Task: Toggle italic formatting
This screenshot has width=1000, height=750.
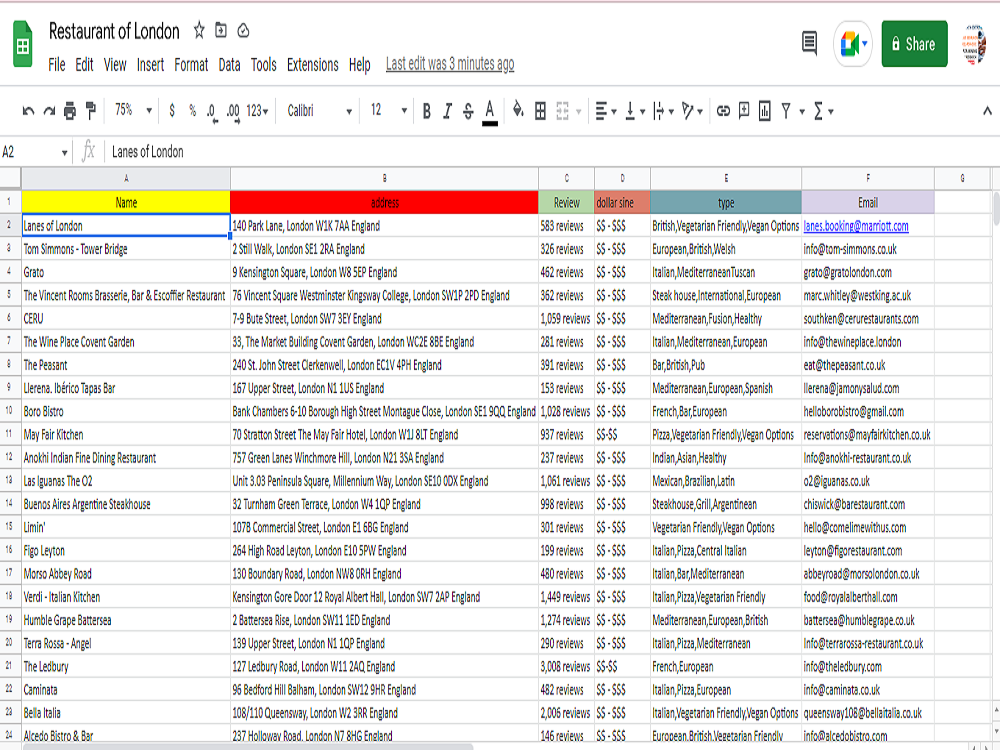Action: (x=447, y=112)
